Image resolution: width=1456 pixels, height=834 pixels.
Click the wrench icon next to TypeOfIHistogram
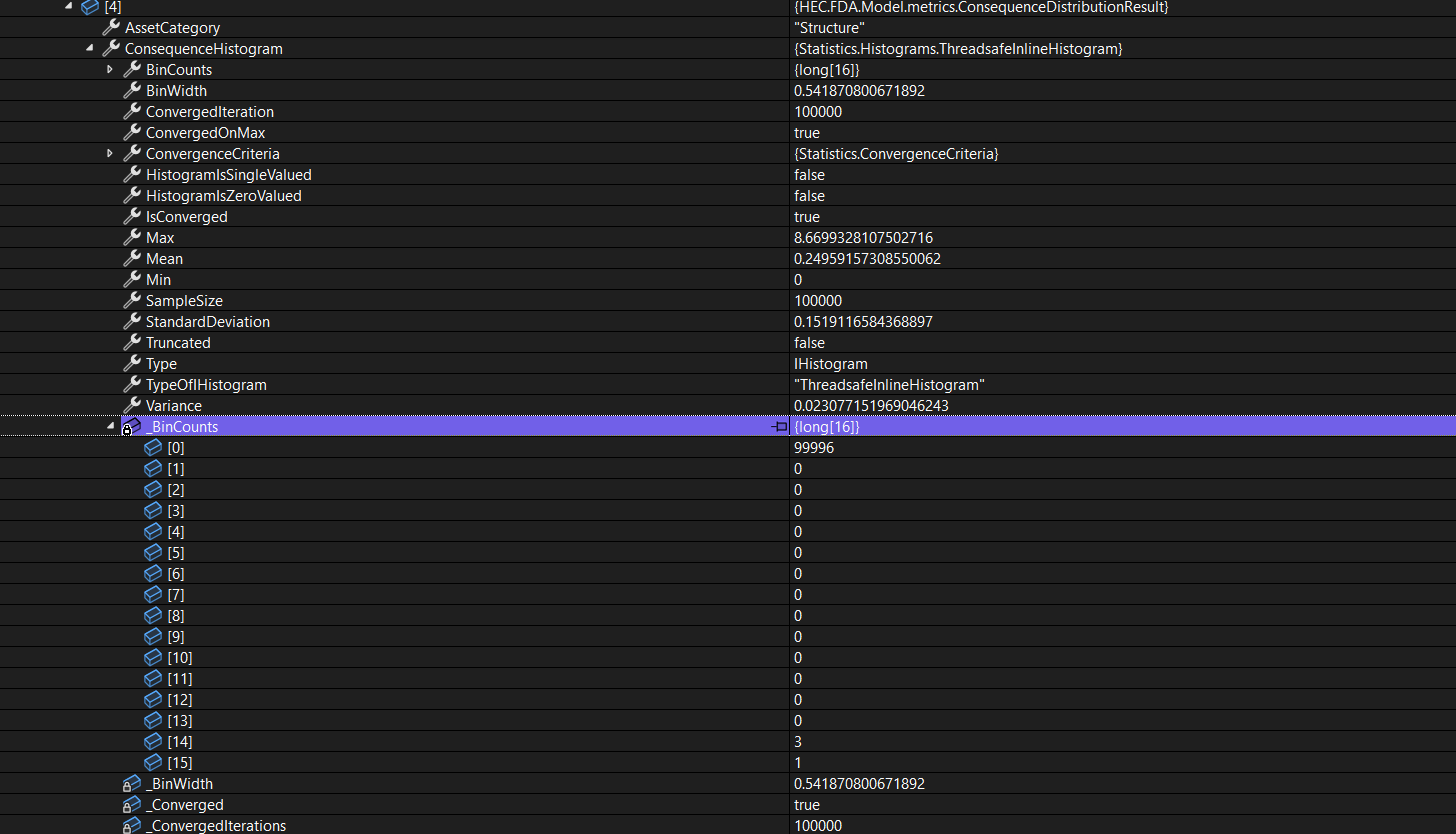click(131, 384)
